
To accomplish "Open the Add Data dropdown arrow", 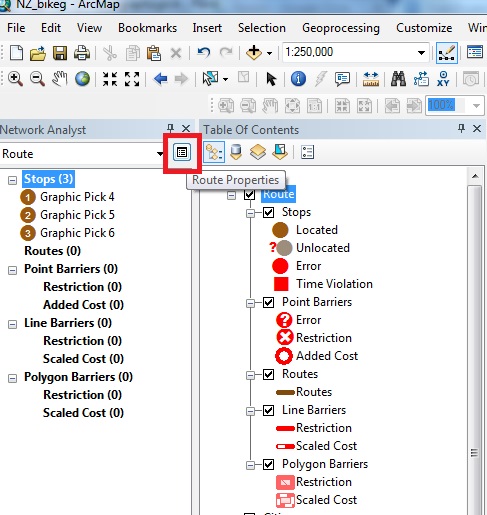I will click(269, 53).
